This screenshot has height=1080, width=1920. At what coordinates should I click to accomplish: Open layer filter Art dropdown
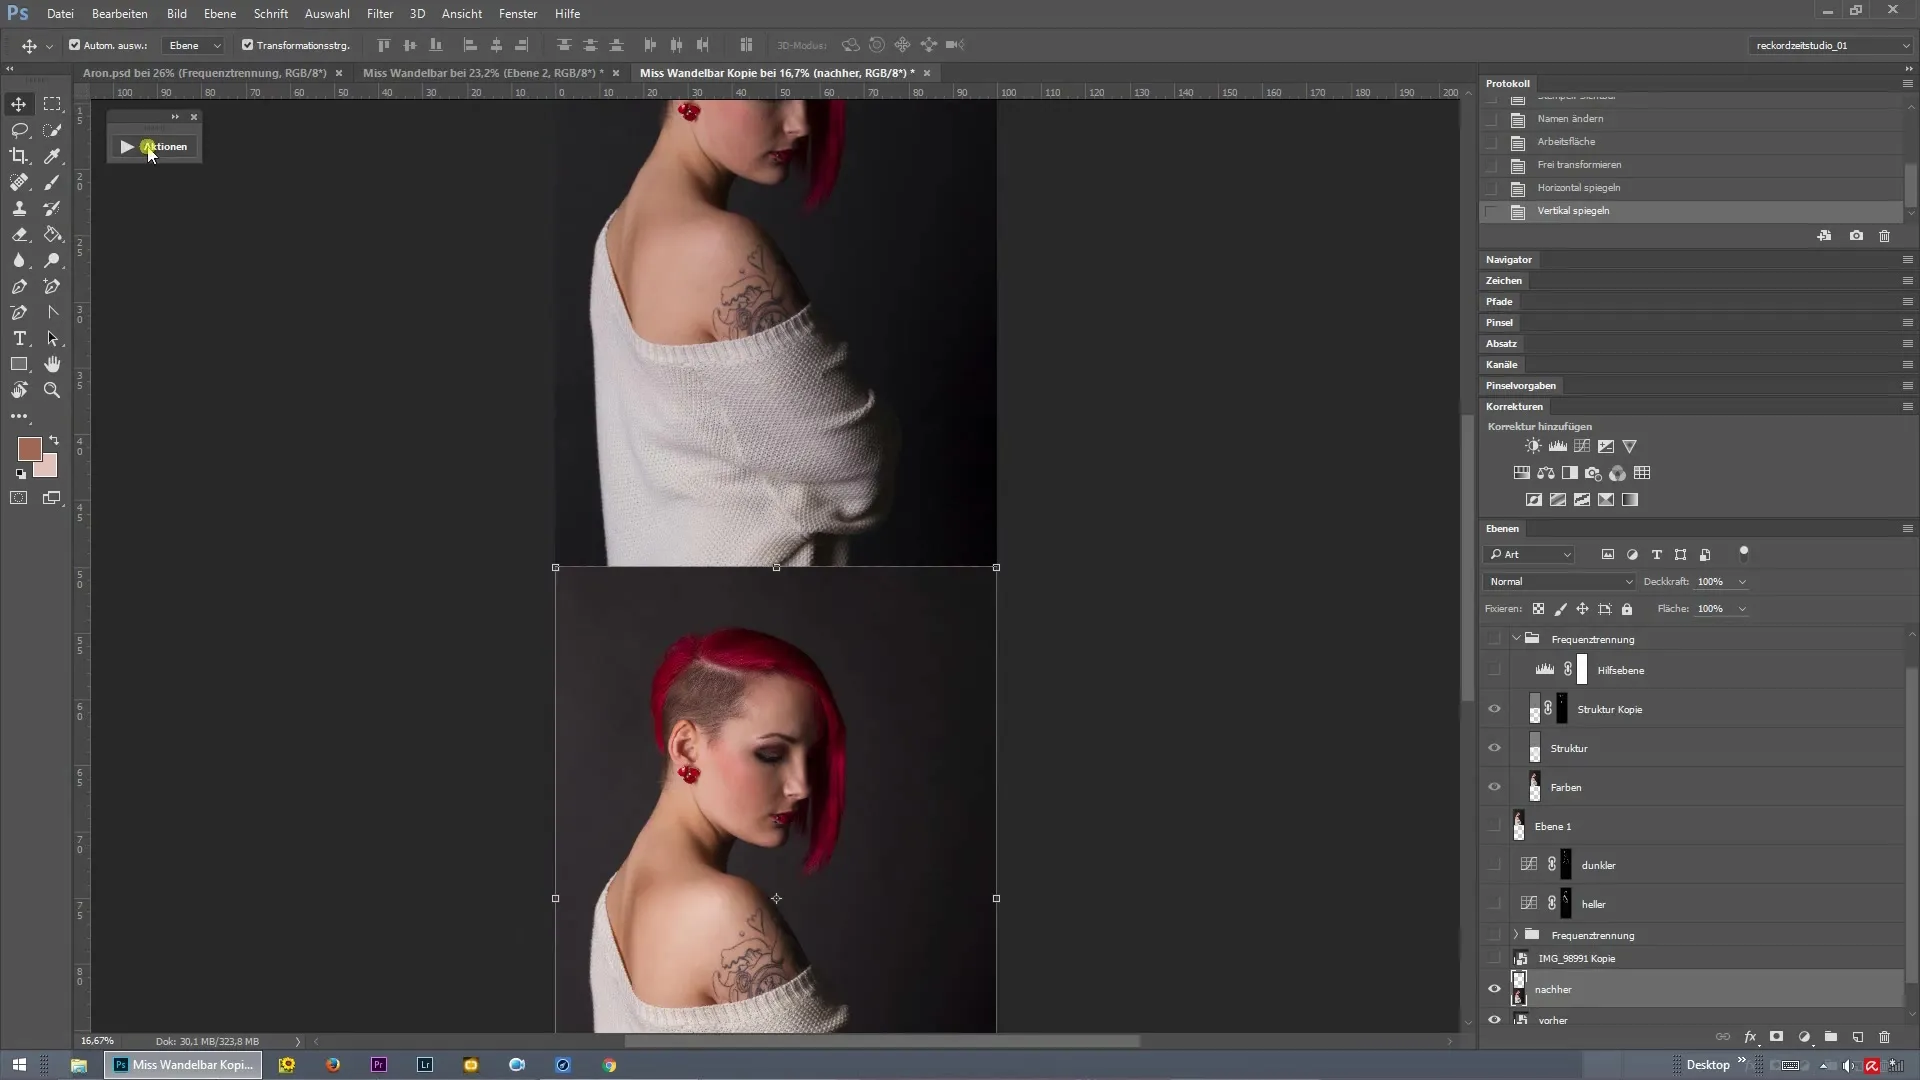pyautogui.click(x=1529, y=555)
